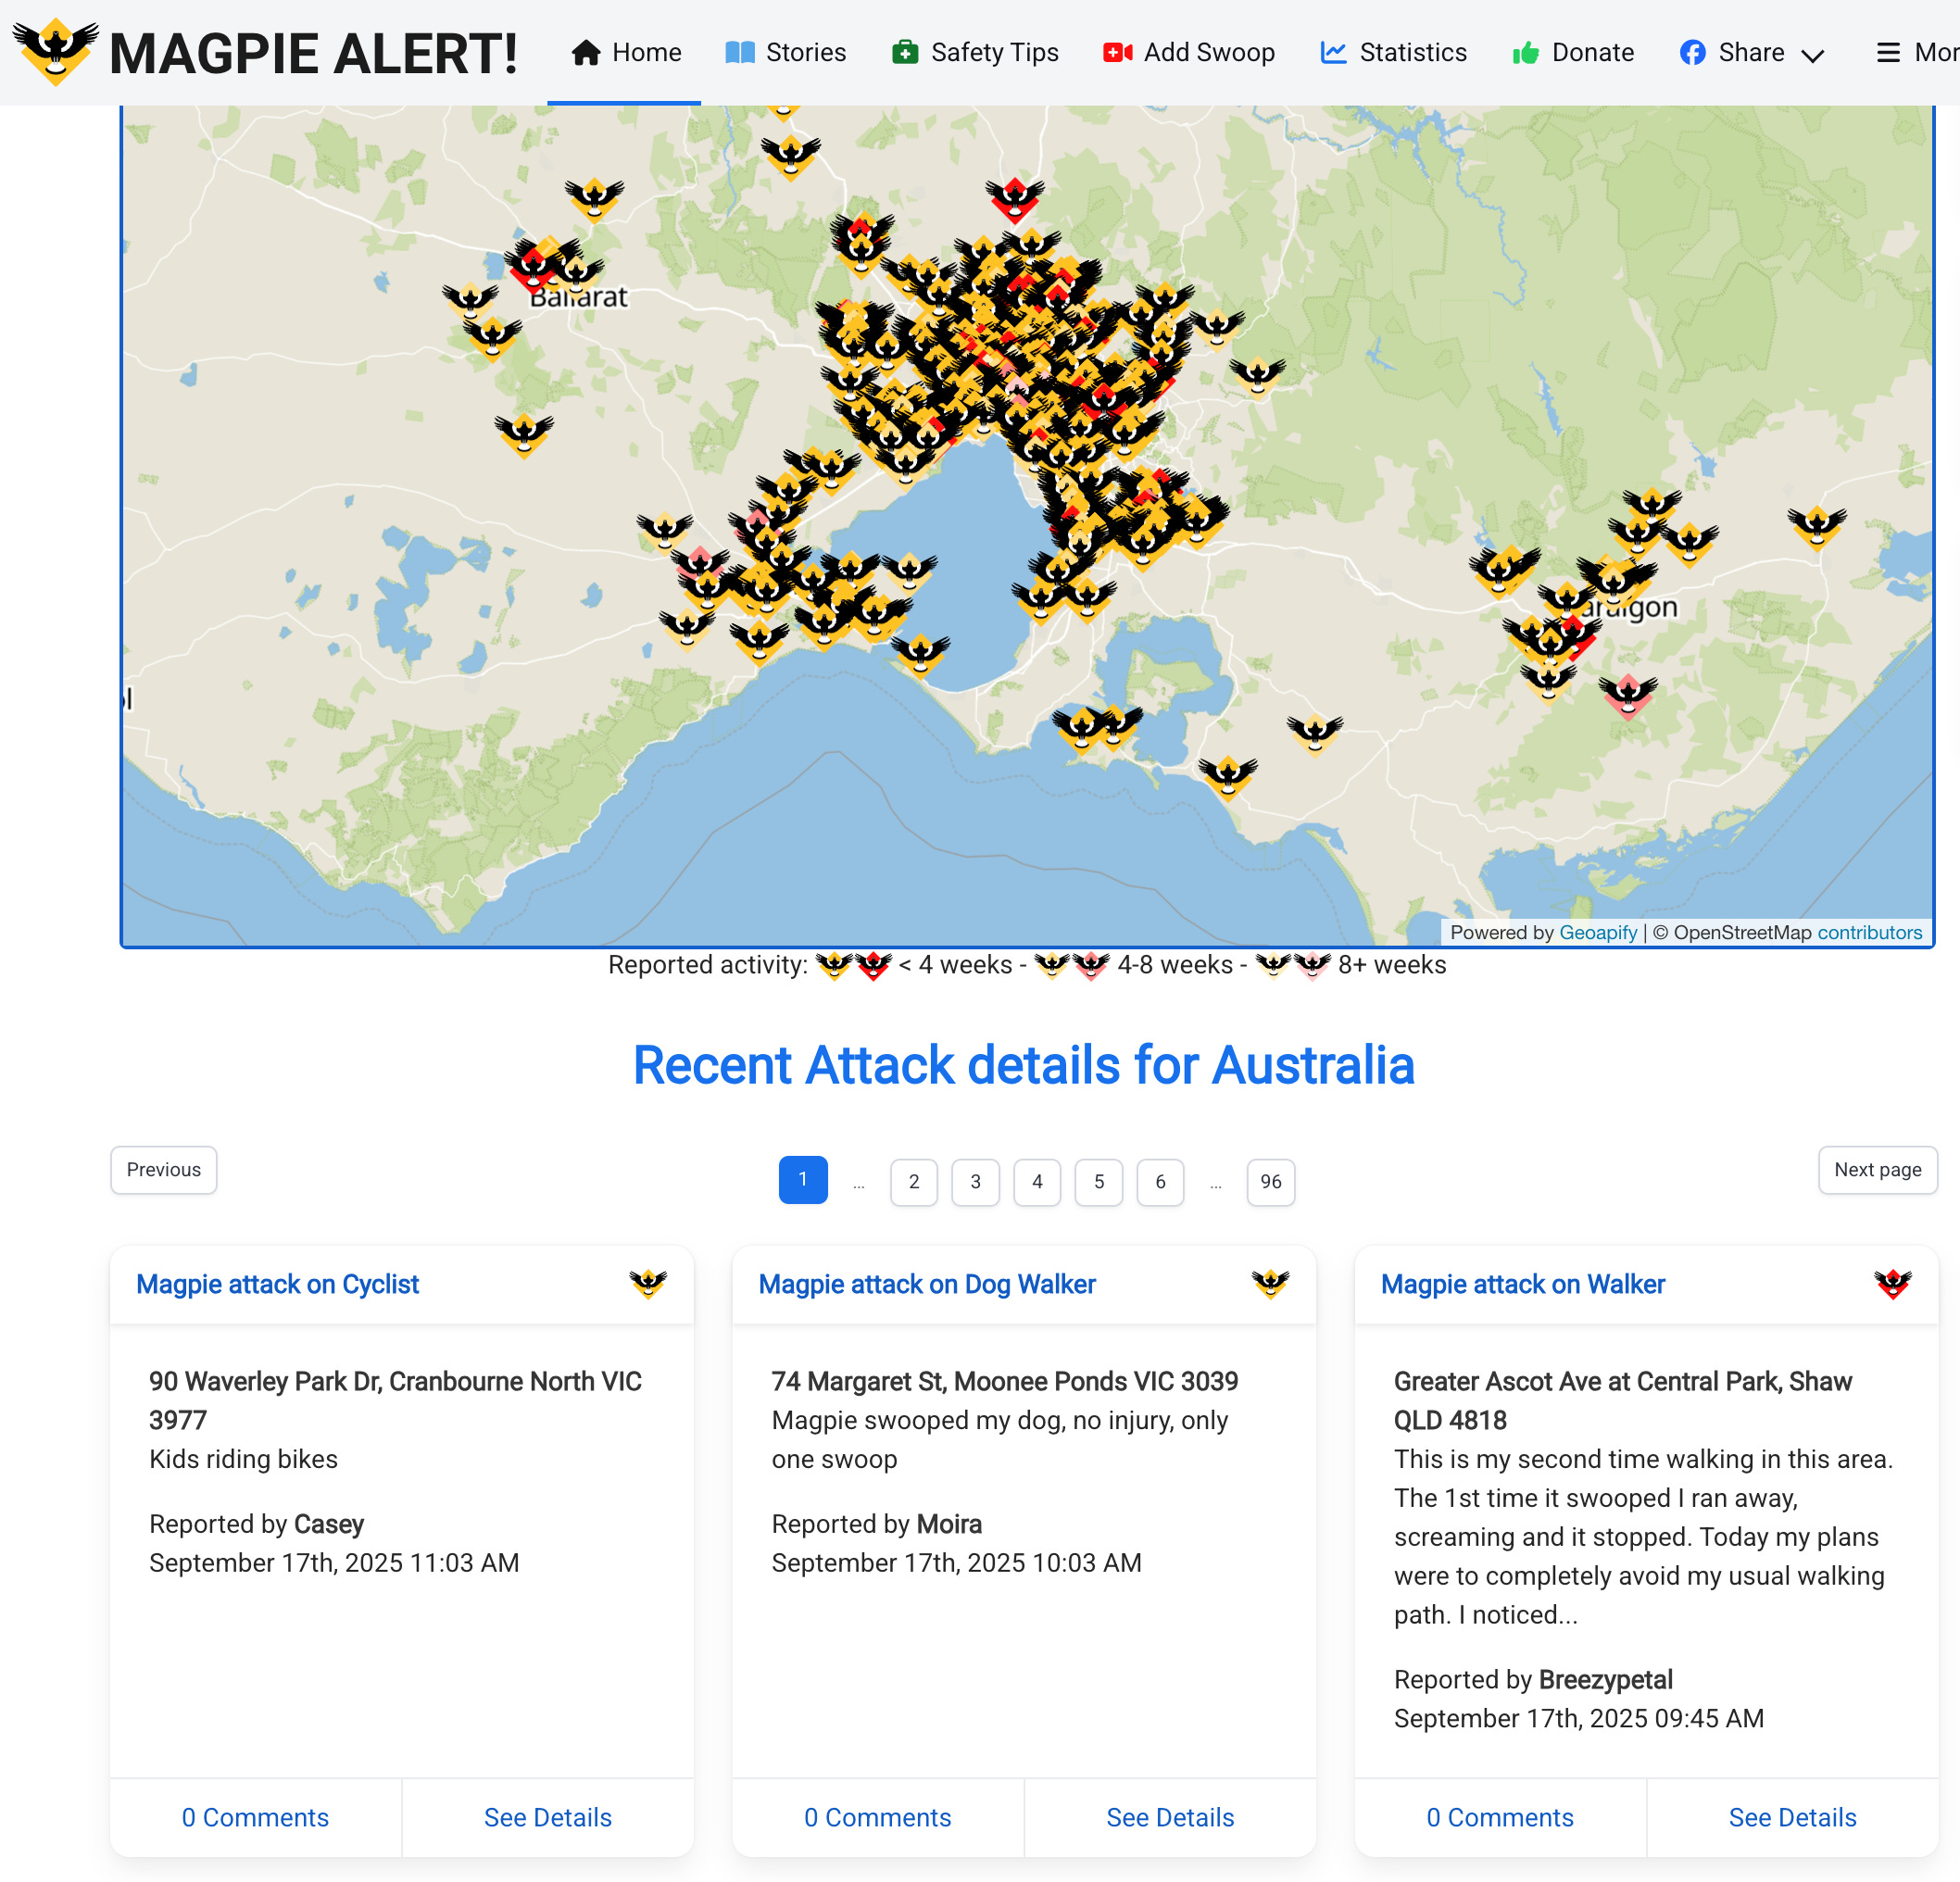Jump to page 96 of results

point(1270,1181)
